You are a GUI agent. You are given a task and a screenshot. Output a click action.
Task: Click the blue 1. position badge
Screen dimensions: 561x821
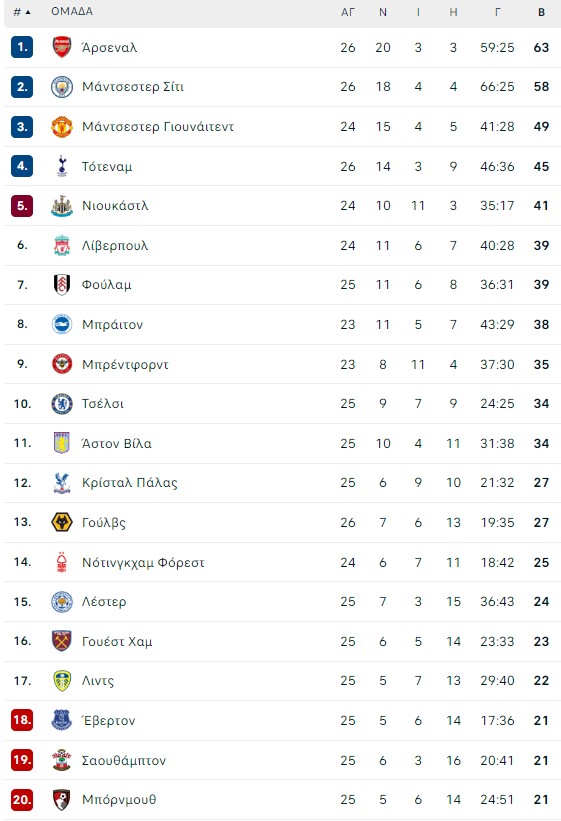pyautogui.click(x=22, y=47)
